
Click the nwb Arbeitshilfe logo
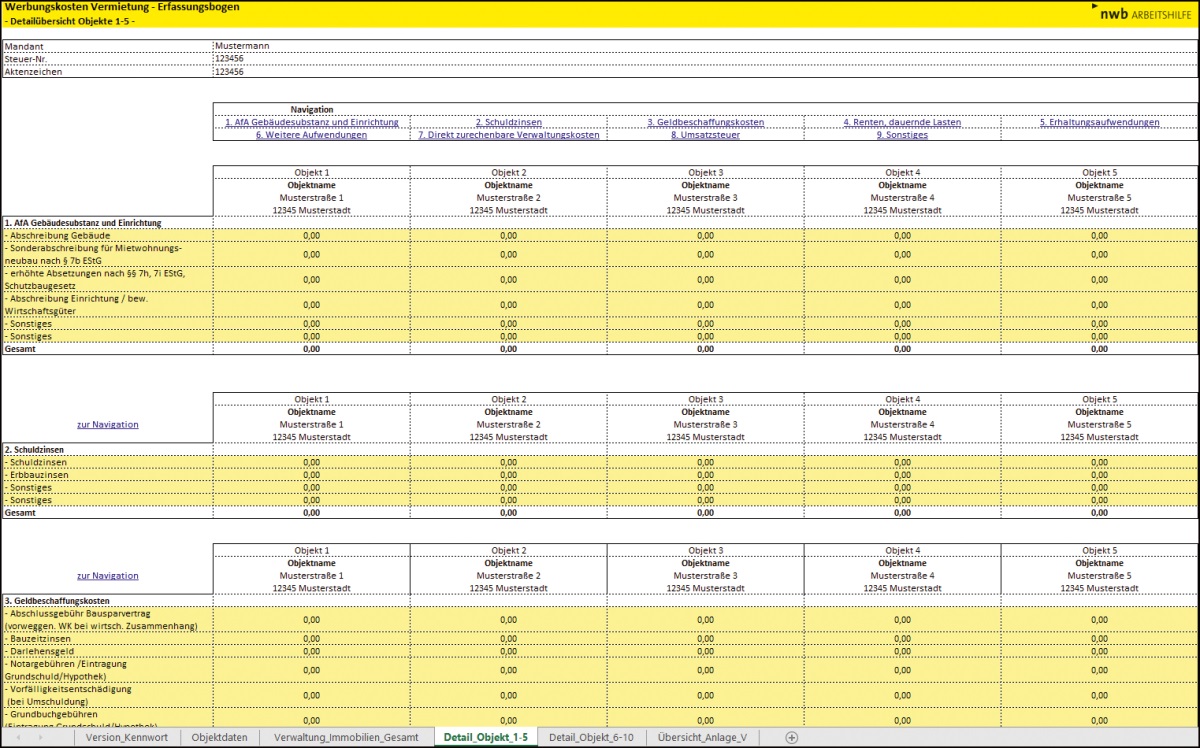tap(1142, 14)
